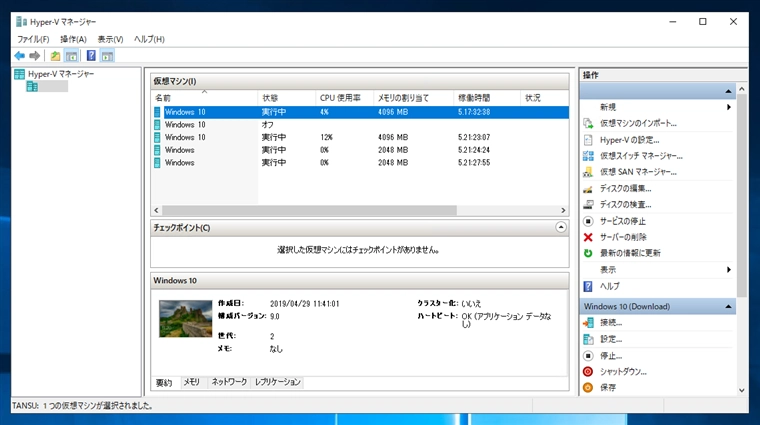
Task: Click シャットダウン... action link
Action: click(x=623, y=372)
